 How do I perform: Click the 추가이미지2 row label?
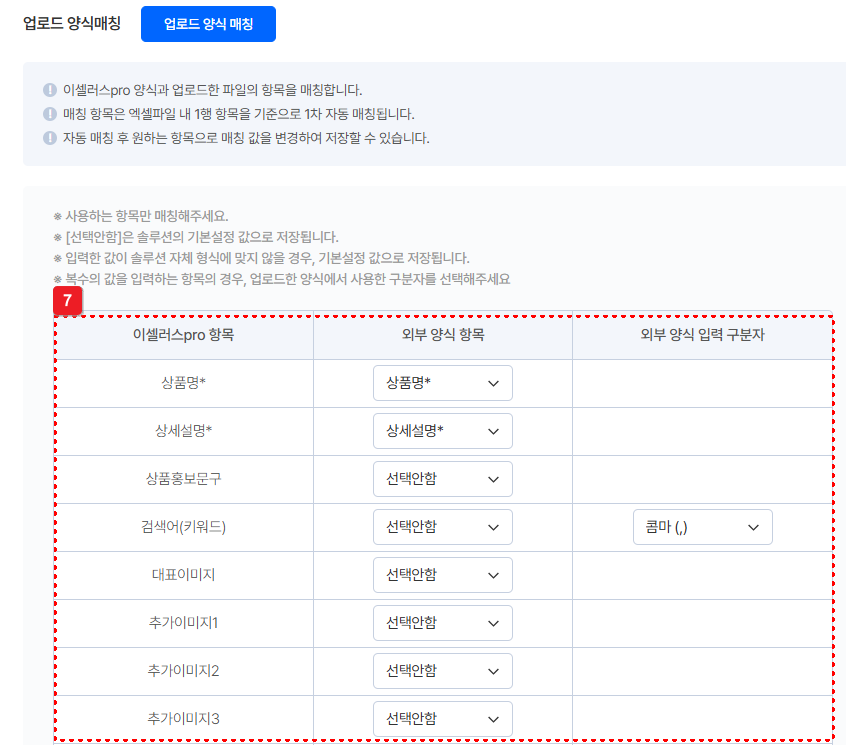point(183,671)
